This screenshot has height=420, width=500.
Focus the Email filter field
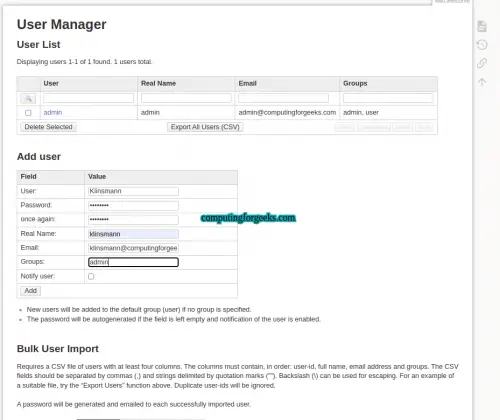coord(283,98)
